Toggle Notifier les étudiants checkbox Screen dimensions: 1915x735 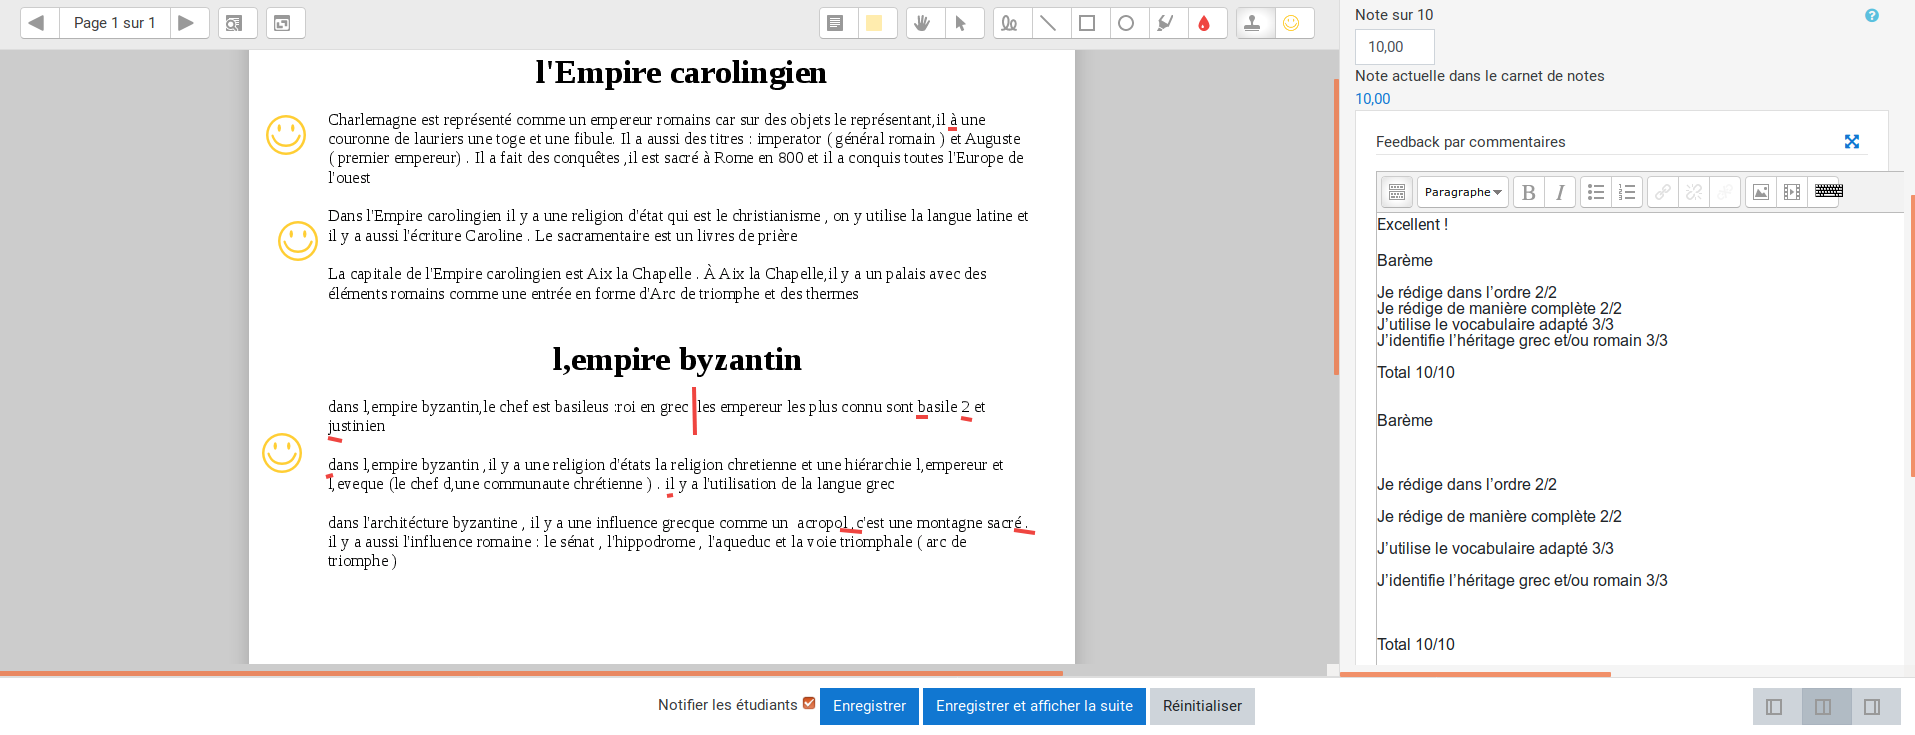(x=809, y=704)
